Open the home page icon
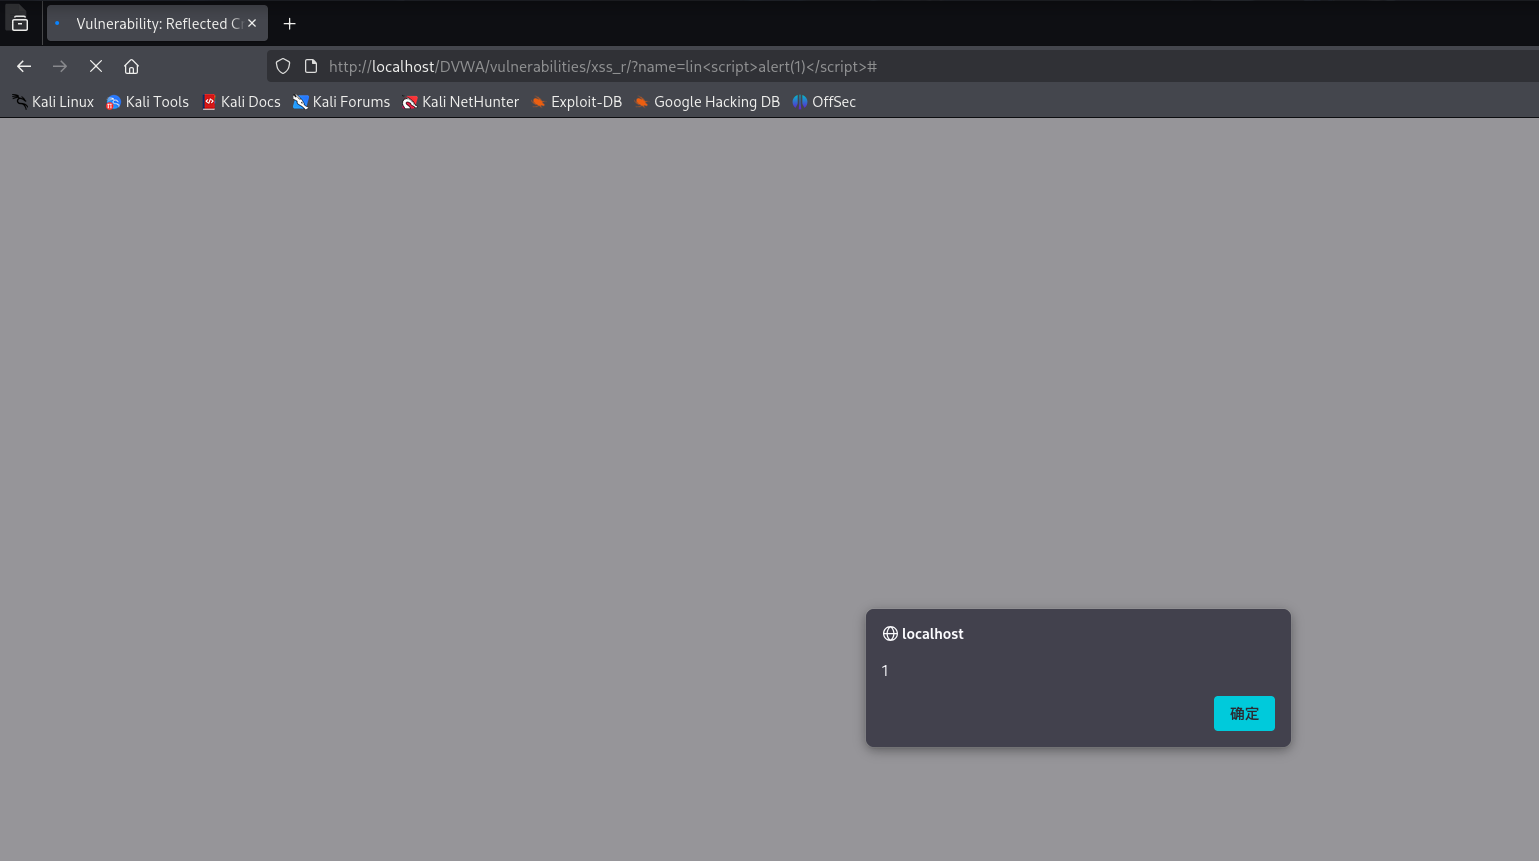Image resolution: width=1539 pixels, height=861 pixels. click(x=131, y=66)
